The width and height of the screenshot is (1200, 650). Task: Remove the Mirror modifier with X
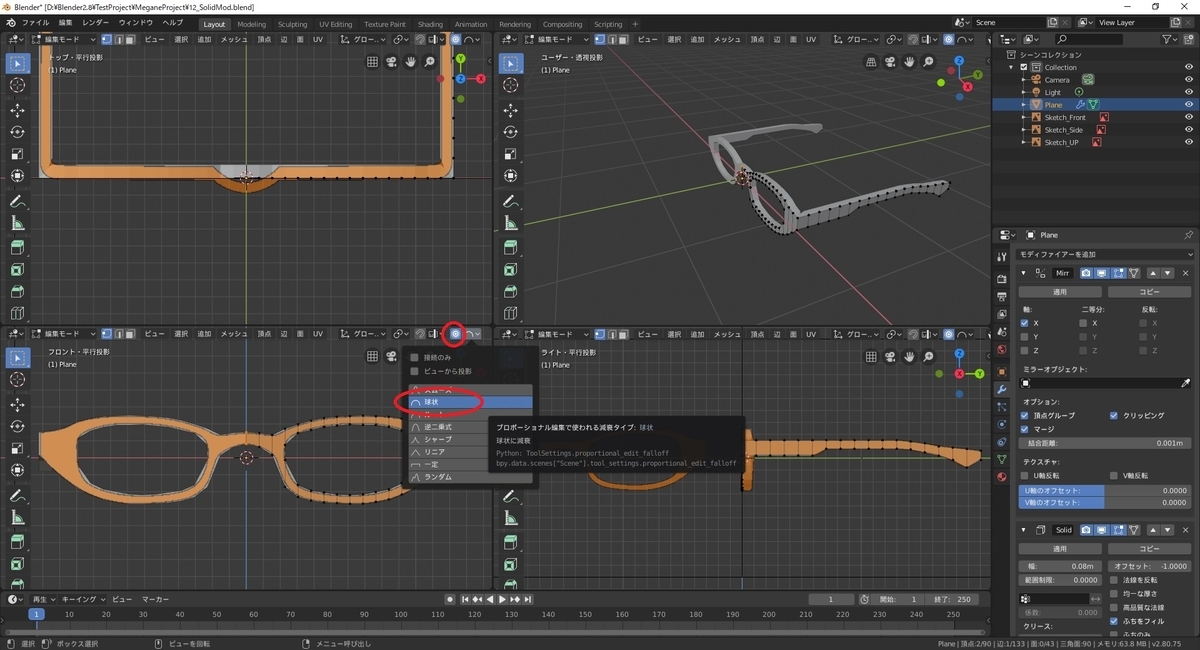1186,273
